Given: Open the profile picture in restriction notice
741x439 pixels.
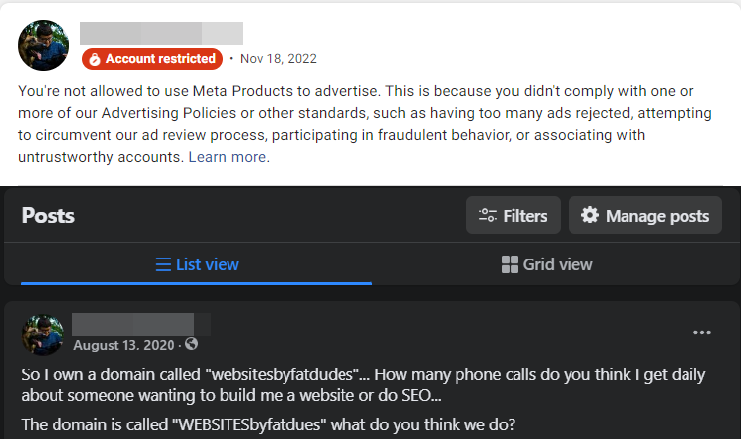Looking at the screenshot, I should [x=43, y=45].
